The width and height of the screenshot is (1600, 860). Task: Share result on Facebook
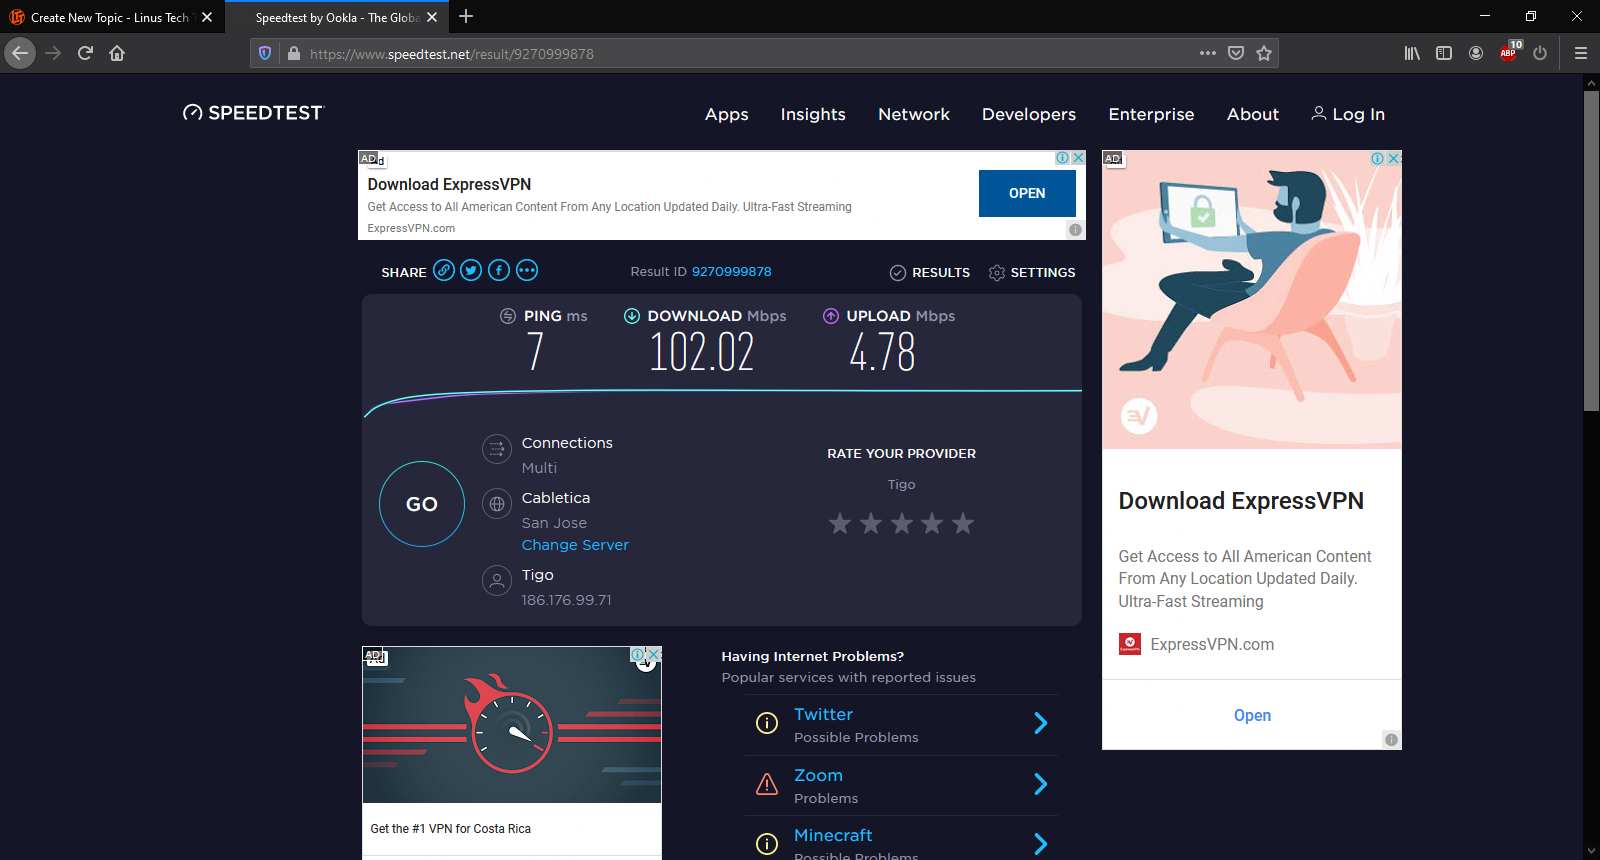coord(499,270)
